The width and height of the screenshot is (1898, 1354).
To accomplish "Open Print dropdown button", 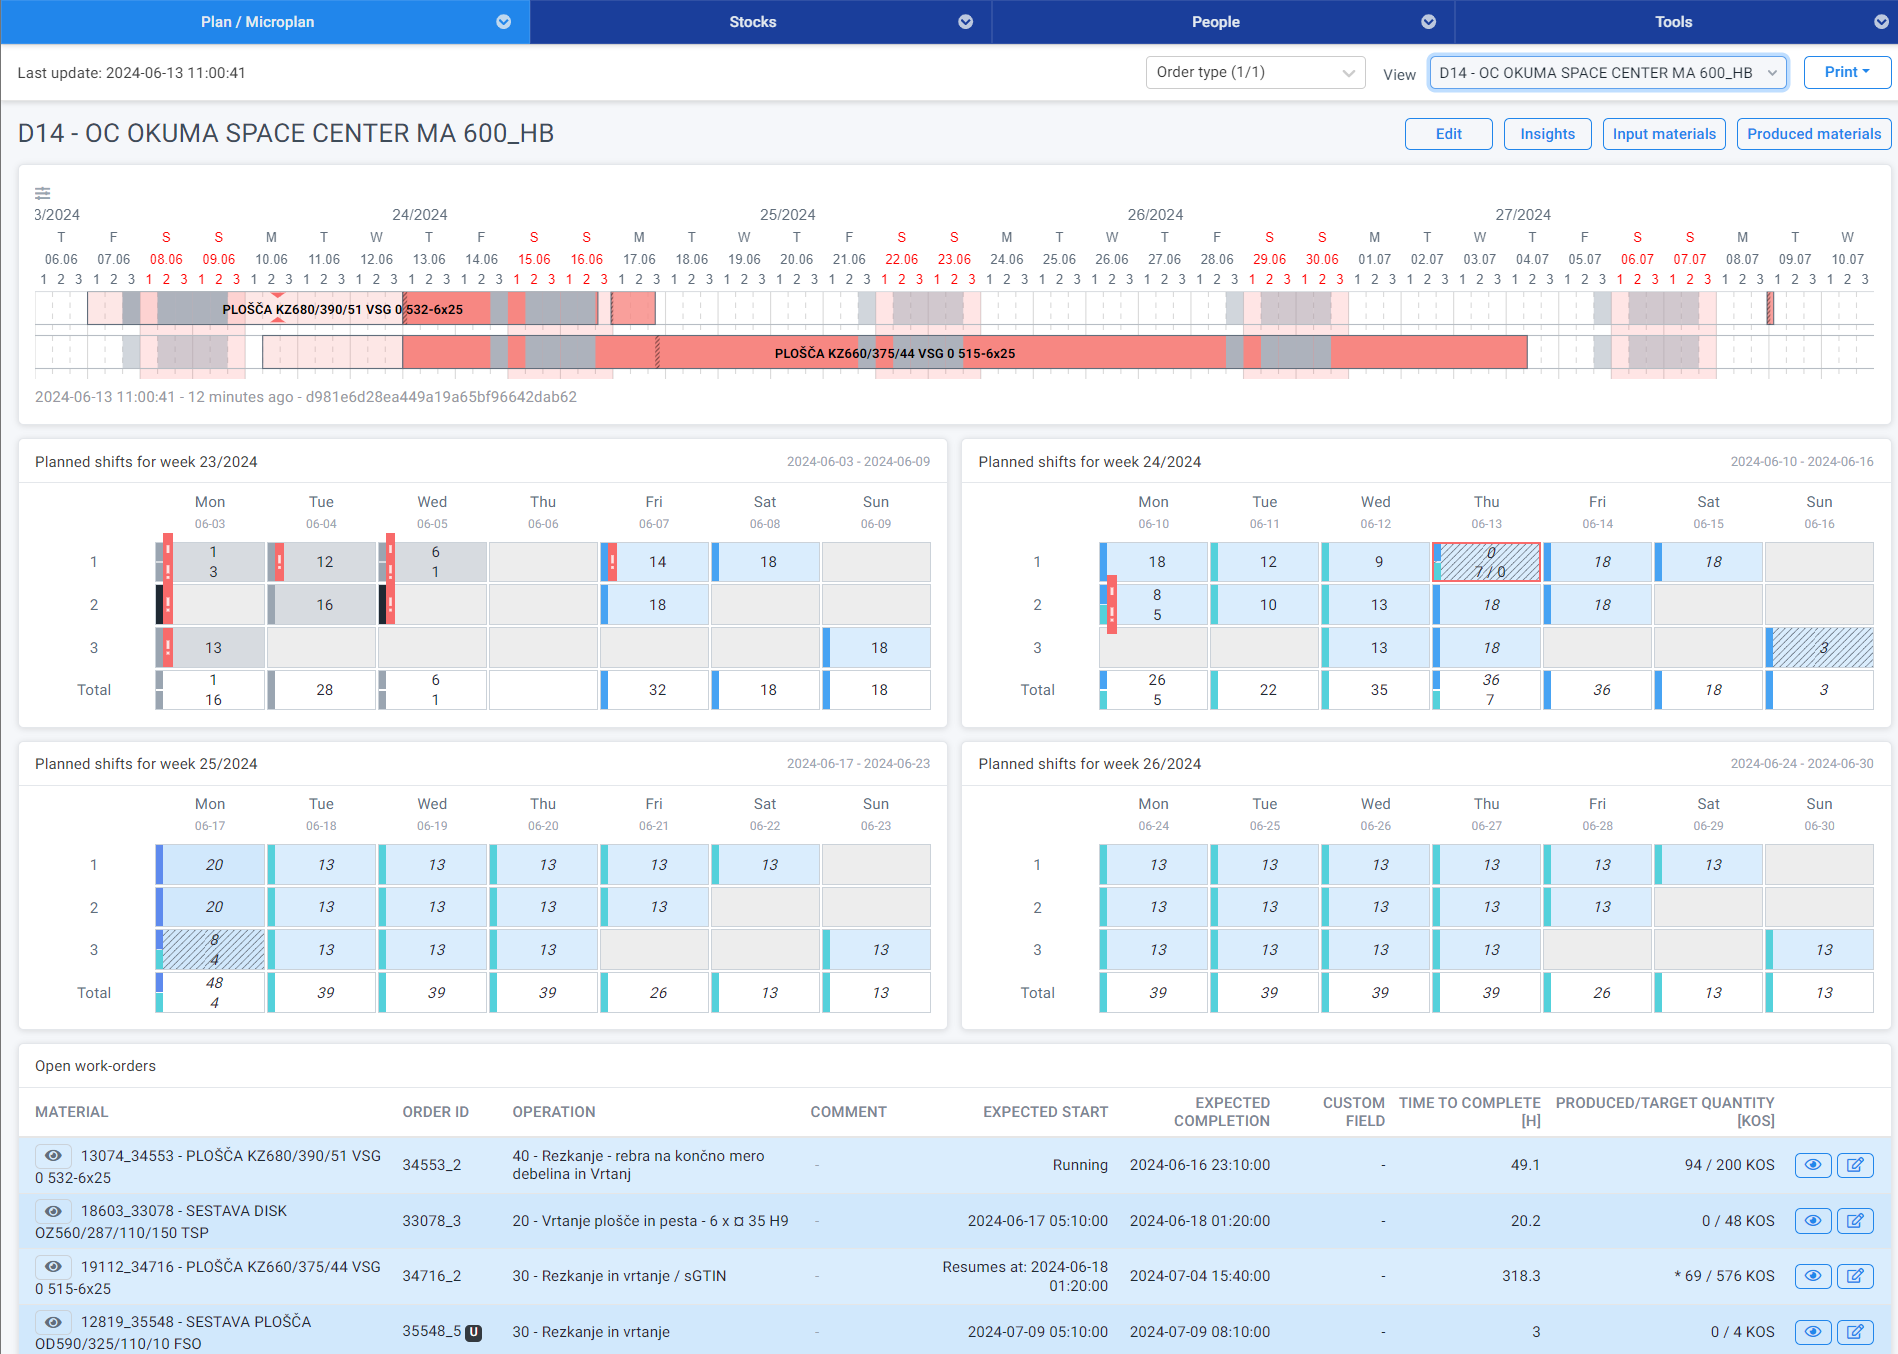I will point(1847,72).
